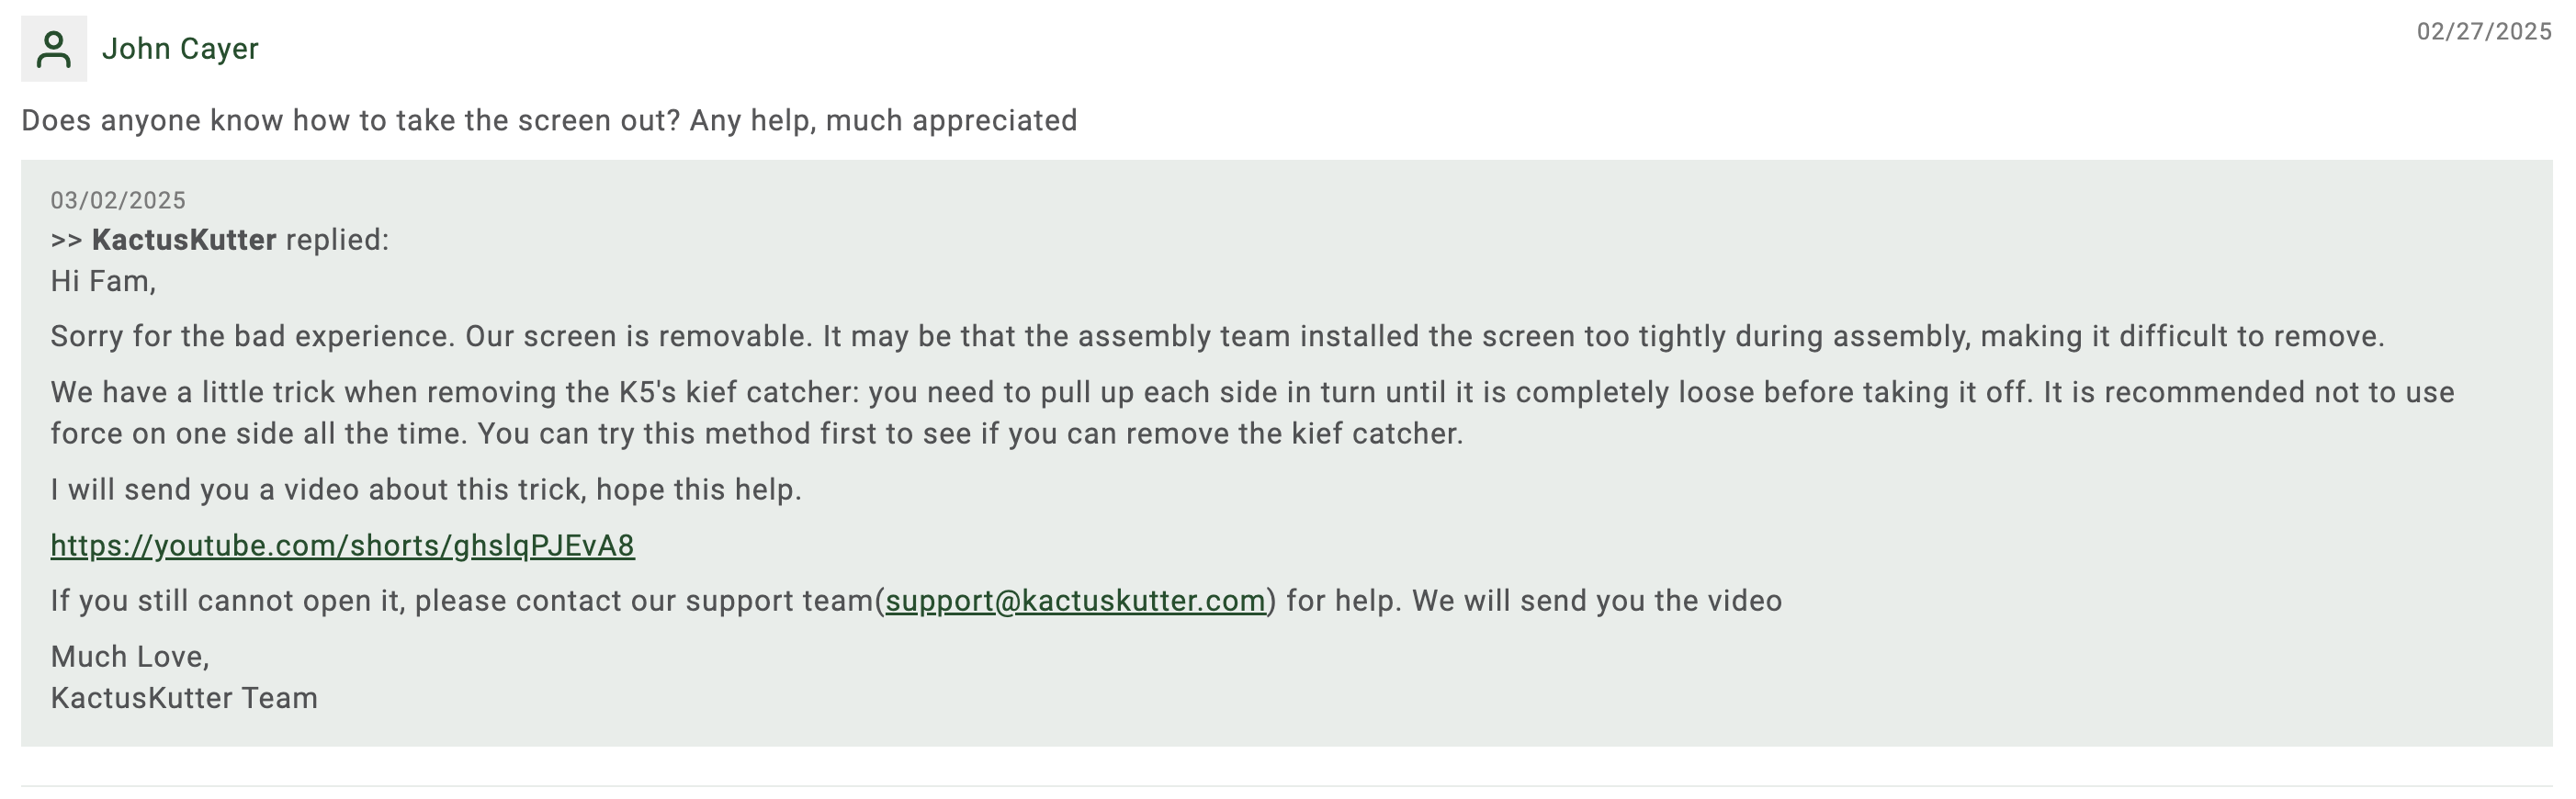
Task: Click the '>>' marker before KactusKutter
Action: pyautogui.click(x=66, y=240)
